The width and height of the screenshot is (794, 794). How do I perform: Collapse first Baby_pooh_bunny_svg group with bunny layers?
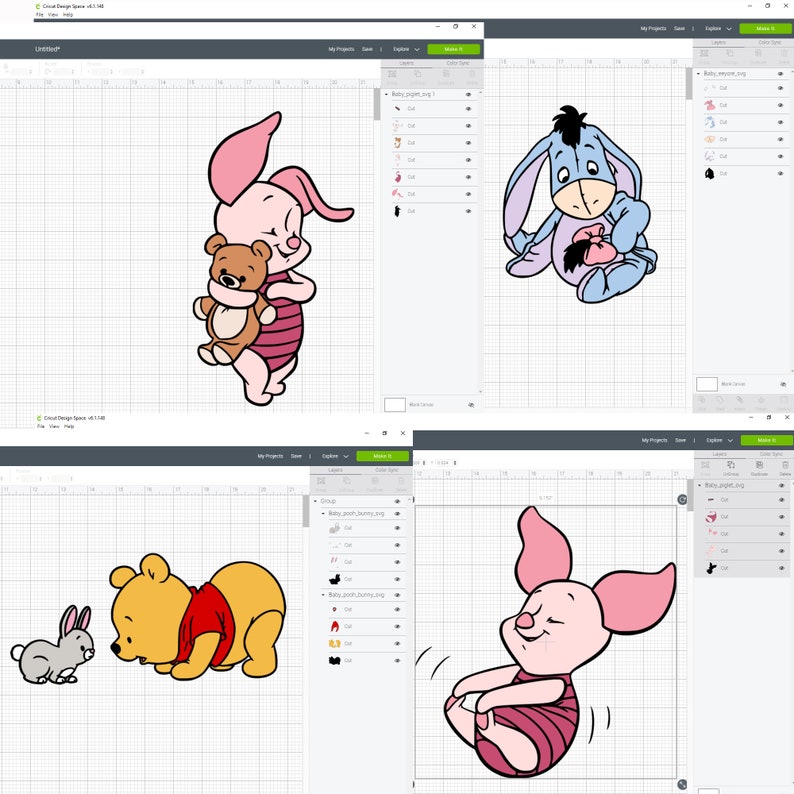[324, 513]
